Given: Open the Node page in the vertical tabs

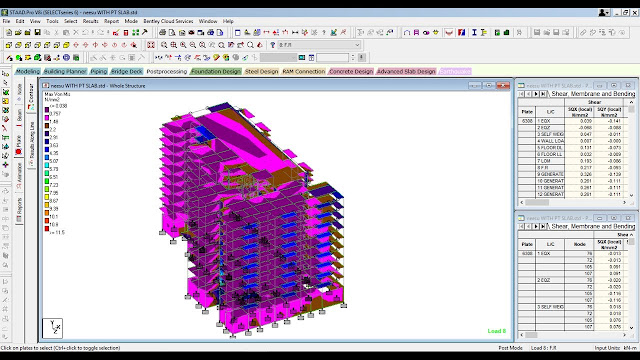Looking at the screenshot, I should pos(19,92).
